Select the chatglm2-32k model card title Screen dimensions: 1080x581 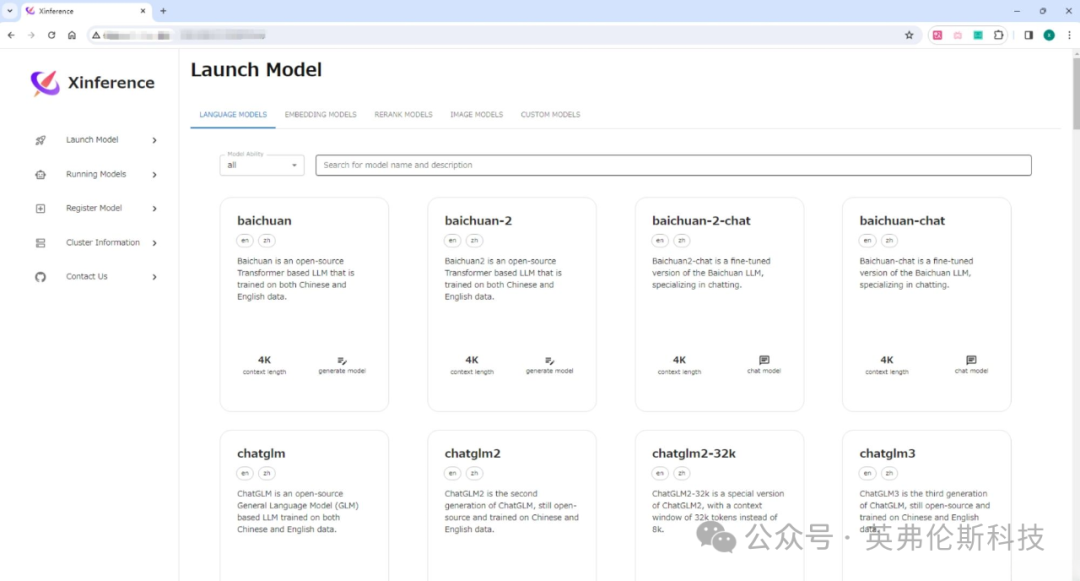coord(694,454)
